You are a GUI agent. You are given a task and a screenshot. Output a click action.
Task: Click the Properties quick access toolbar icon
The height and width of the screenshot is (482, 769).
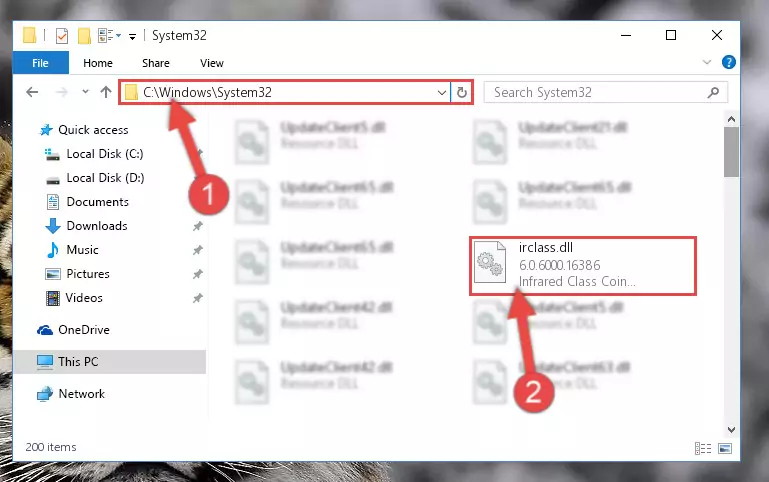pos(62,36)
